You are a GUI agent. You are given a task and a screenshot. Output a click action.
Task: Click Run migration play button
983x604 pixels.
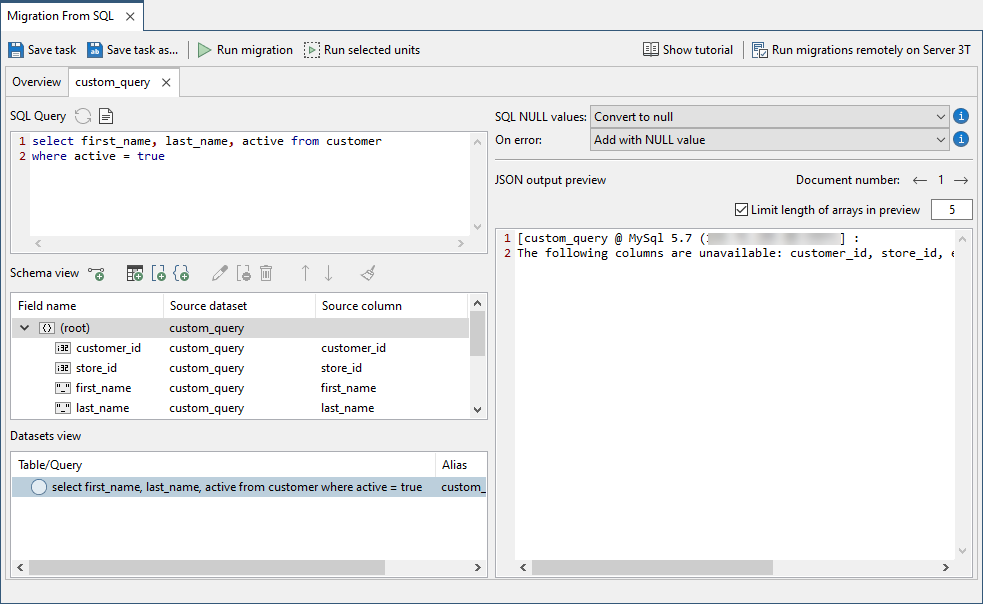(245, 50)
